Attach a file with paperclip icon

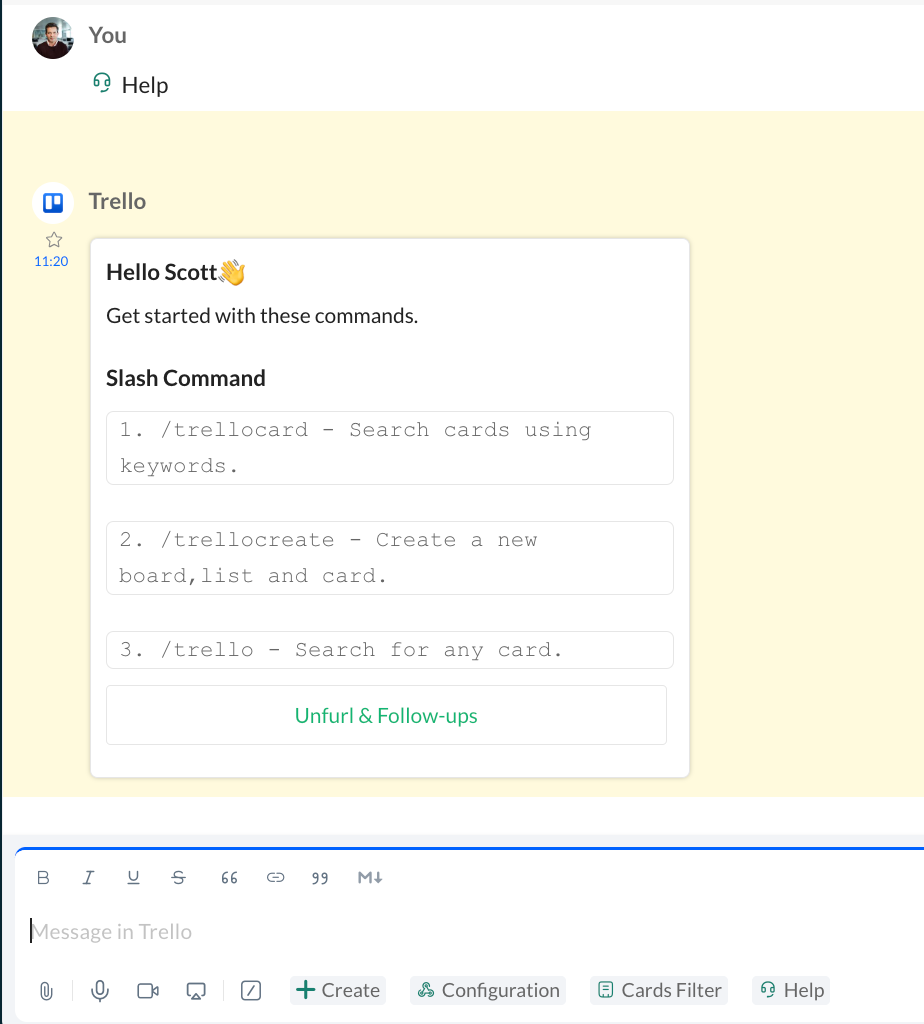coord(46,991)
